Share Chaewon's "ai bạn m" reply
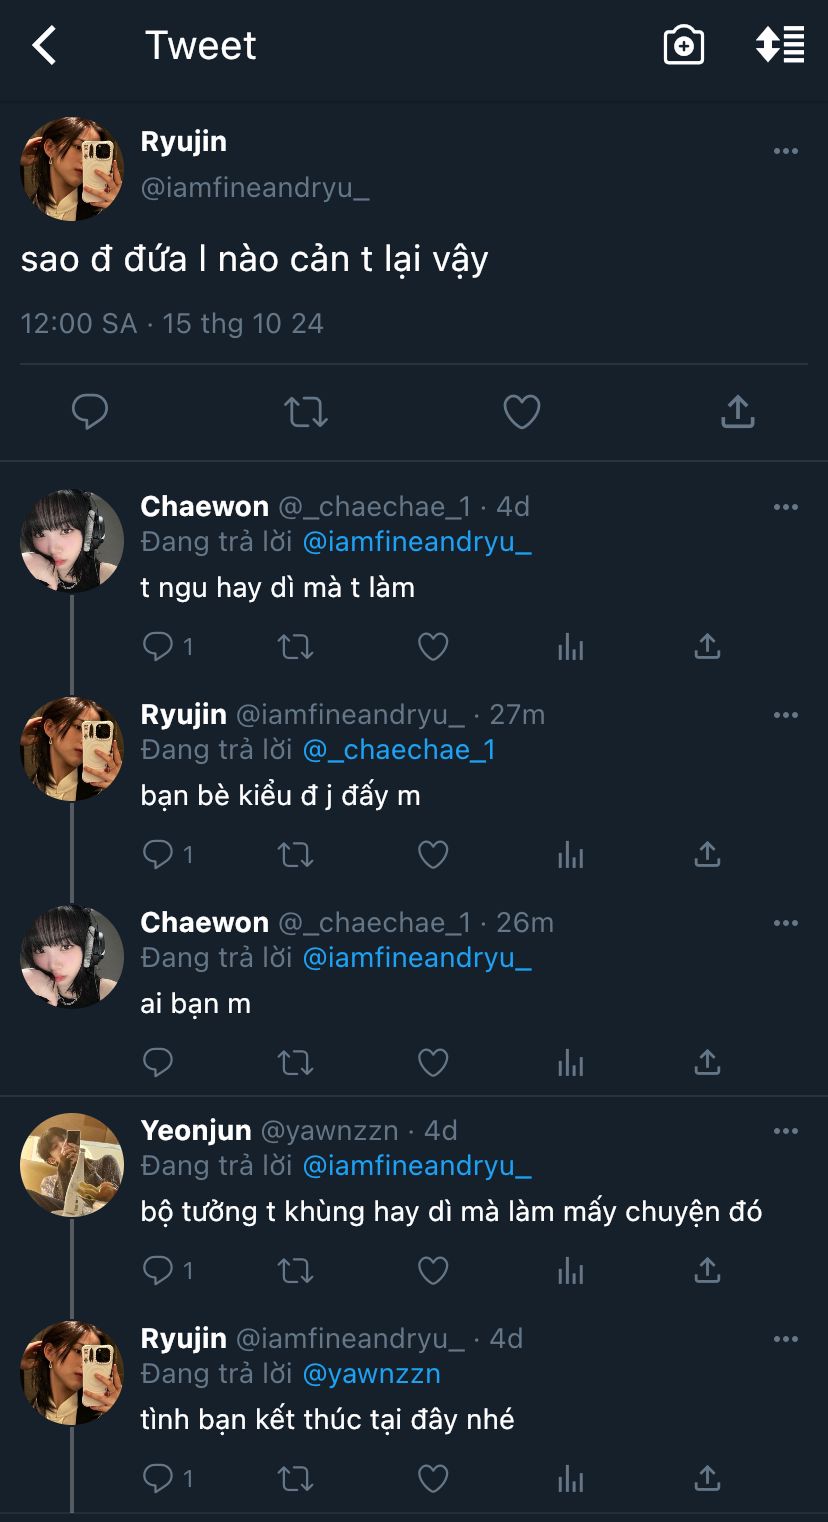This screenshot has width=828, height=1522. click(x=707, y=1062)
